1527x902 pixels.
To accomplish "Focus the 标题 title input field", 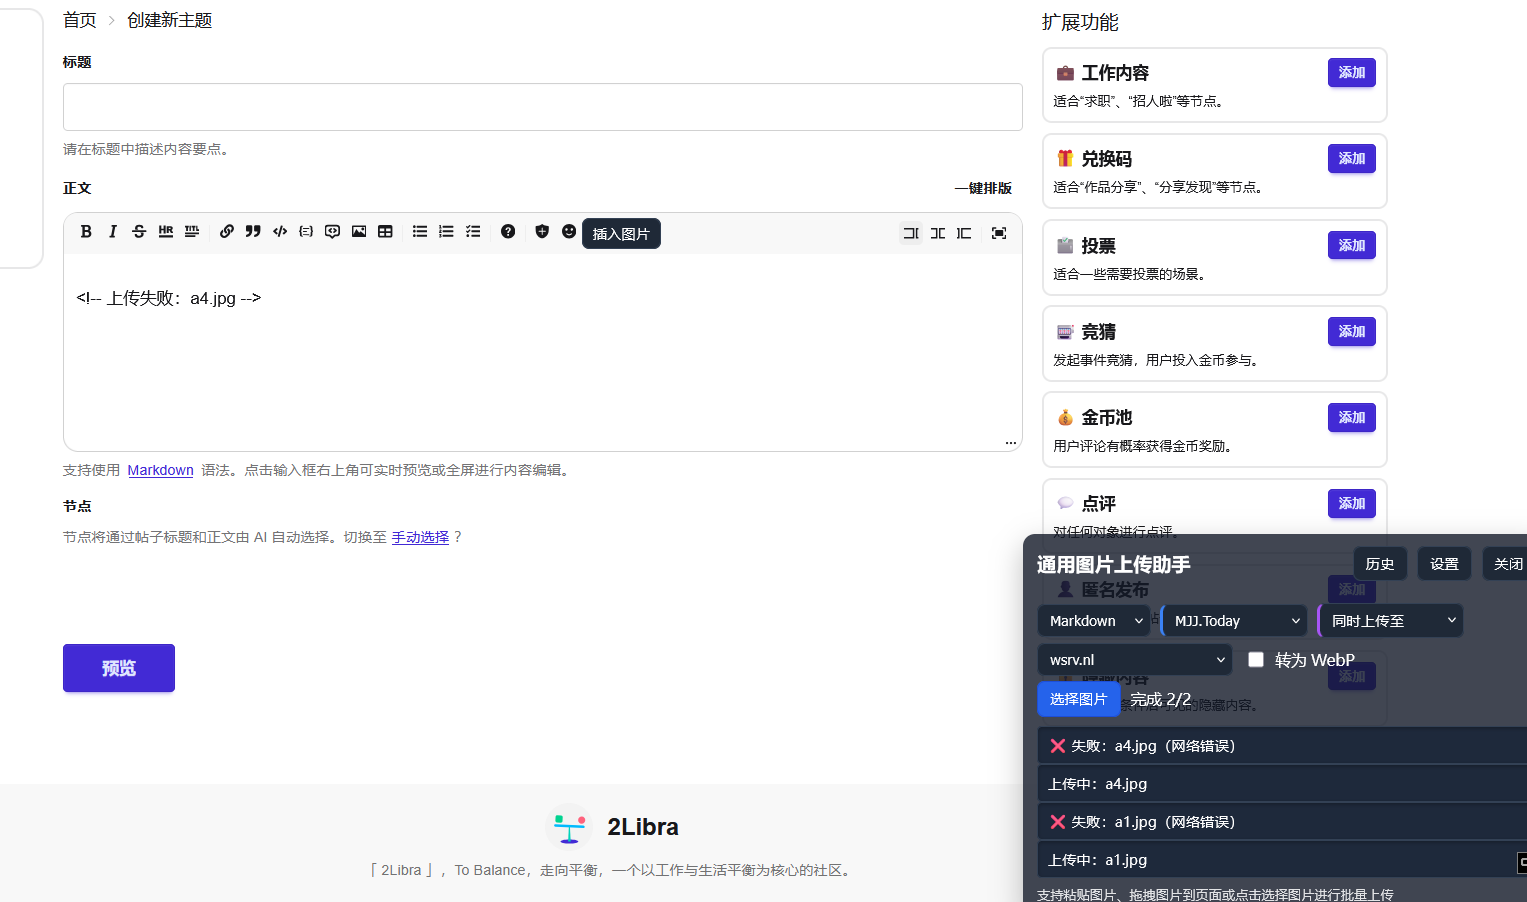I will click(542, 107).
